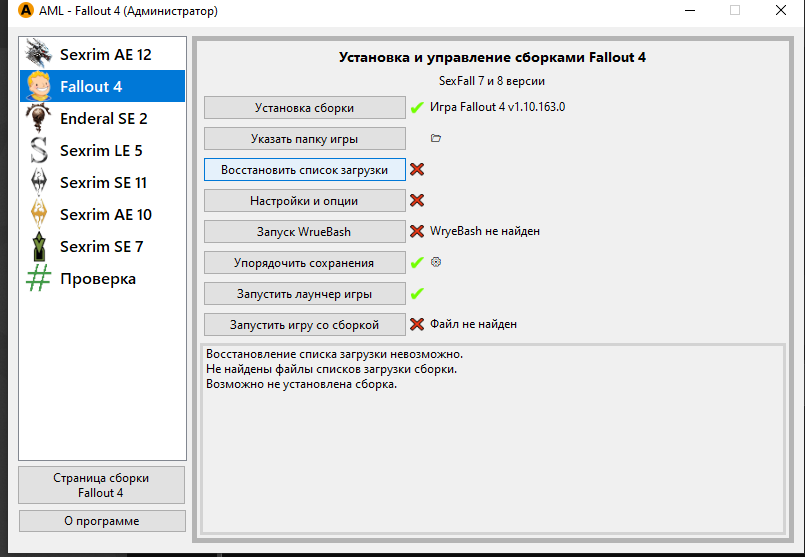Image resolution: width=805 pixels, height=557 pixels.
Task: Click the green hash Проверка icon
Action: [x=39, y=278]
